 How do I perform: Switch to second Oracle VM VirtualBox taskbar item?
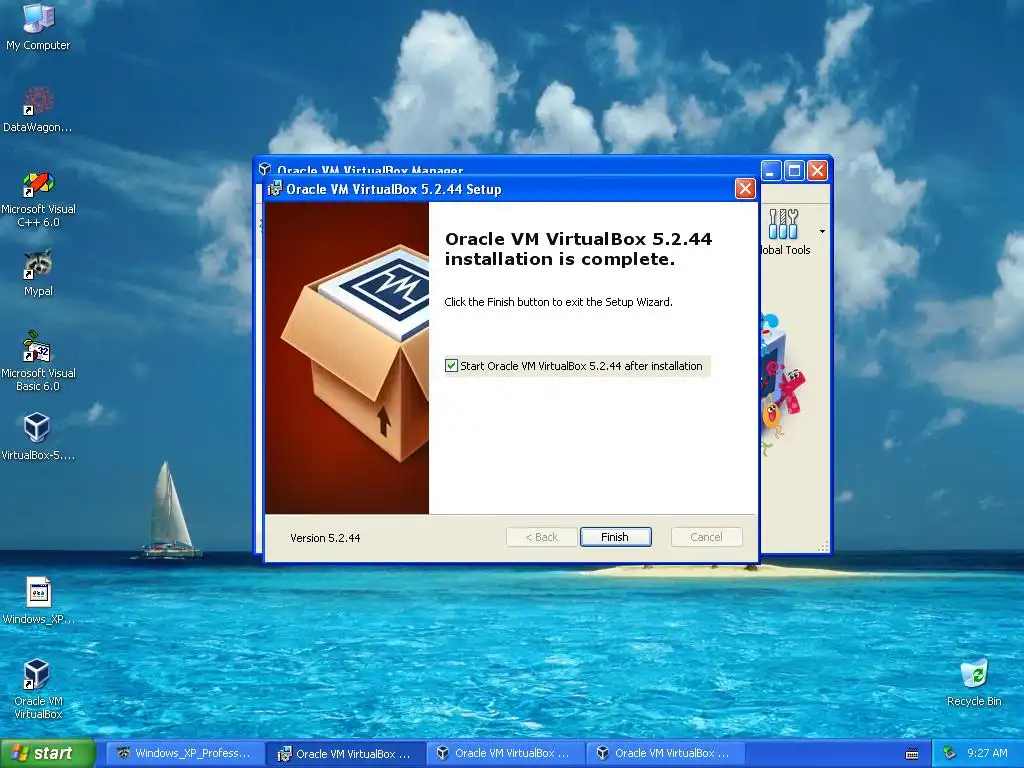[x=505, y=753]
